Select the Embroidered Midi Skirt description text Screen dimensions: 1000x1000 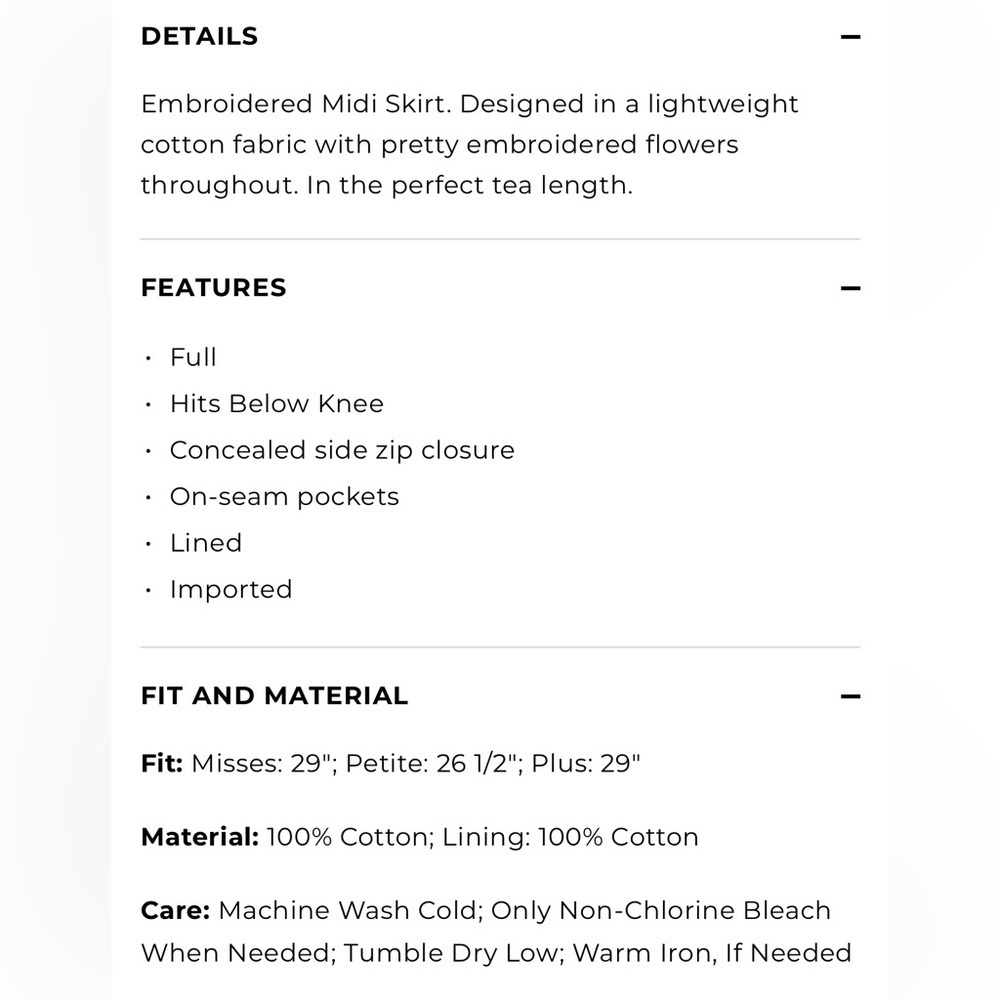[469, 145]
